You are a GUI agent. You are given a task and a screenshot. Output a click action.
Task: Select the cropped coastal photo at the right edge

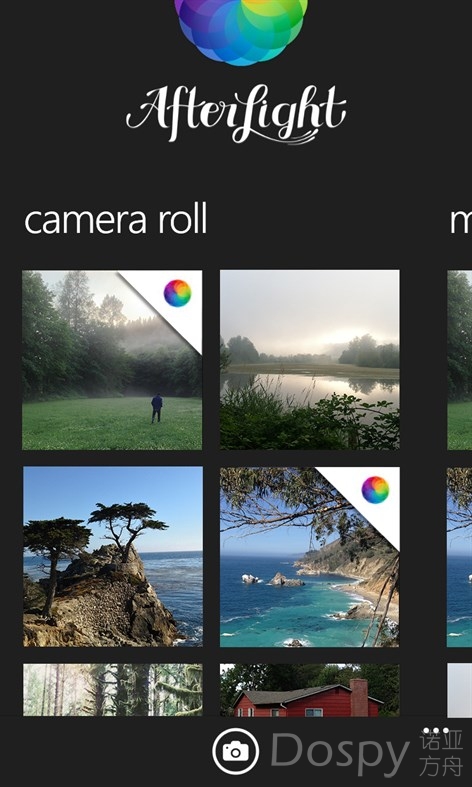coord(459,557)
